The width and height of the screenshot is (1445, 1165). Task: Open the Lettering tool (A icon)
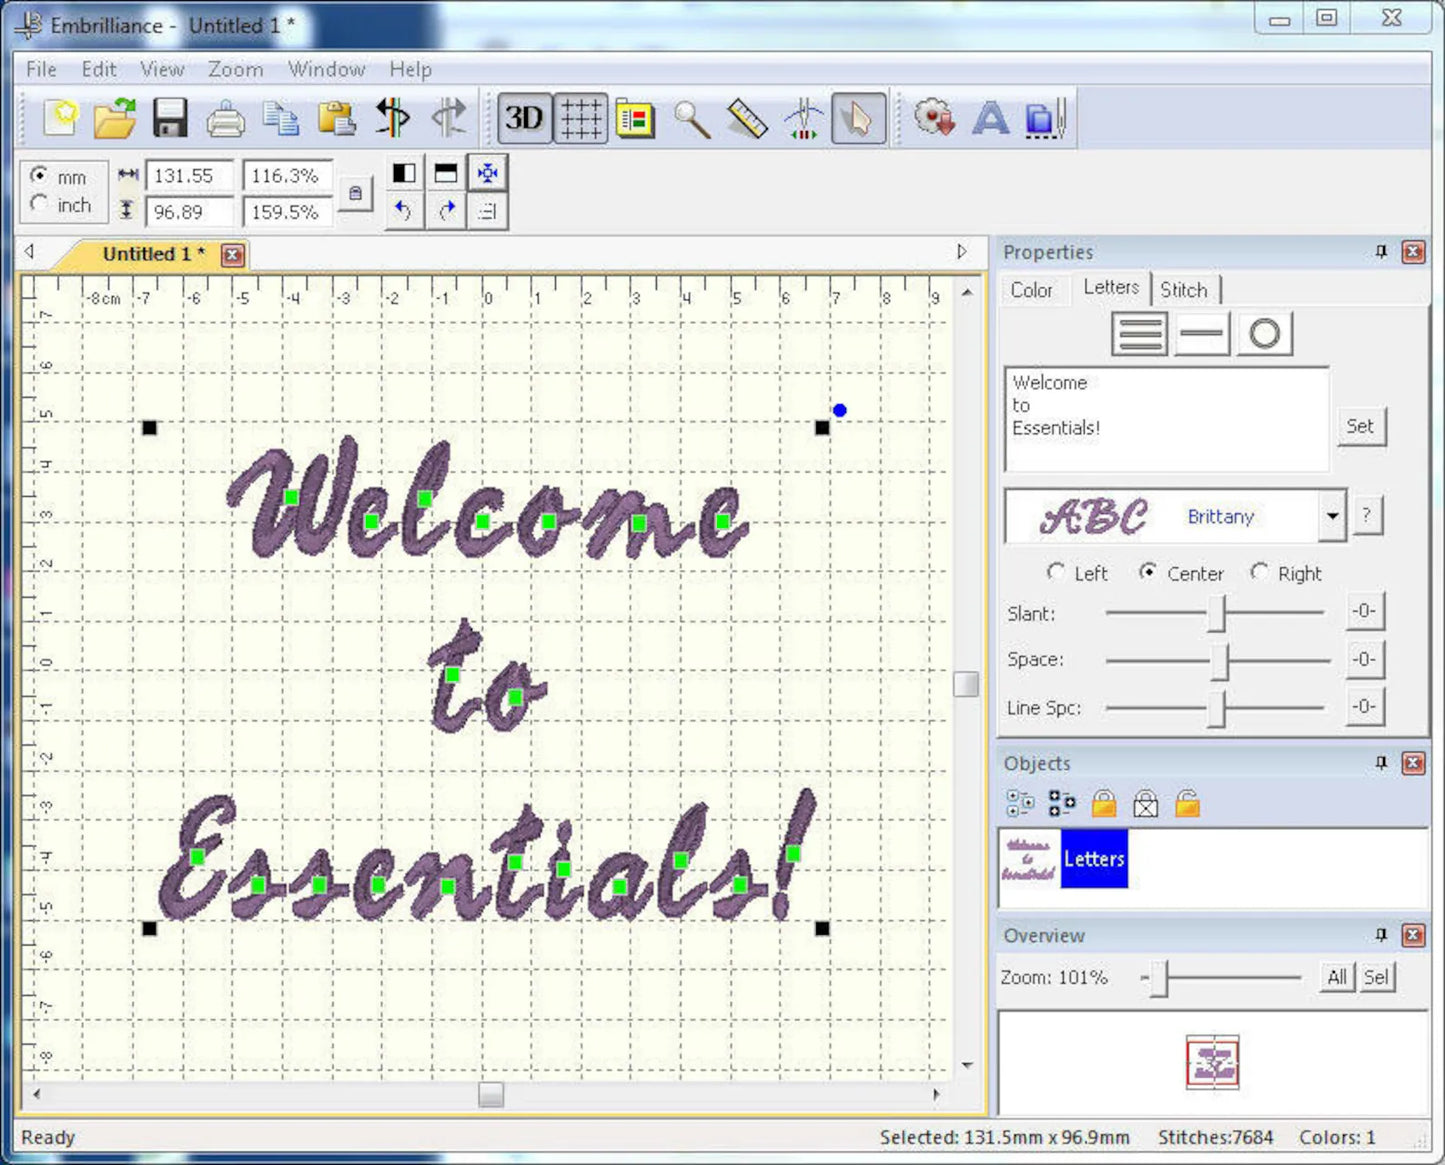(x=990, y=118)
